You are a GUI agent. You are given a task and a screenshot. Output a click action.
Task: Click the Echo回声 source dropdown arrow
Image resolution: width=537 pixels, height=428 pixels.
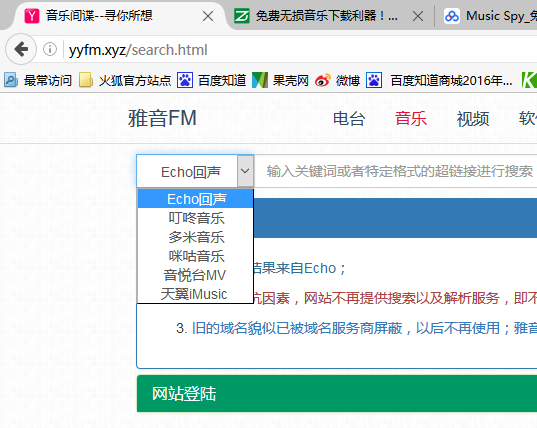pos(245,171)
